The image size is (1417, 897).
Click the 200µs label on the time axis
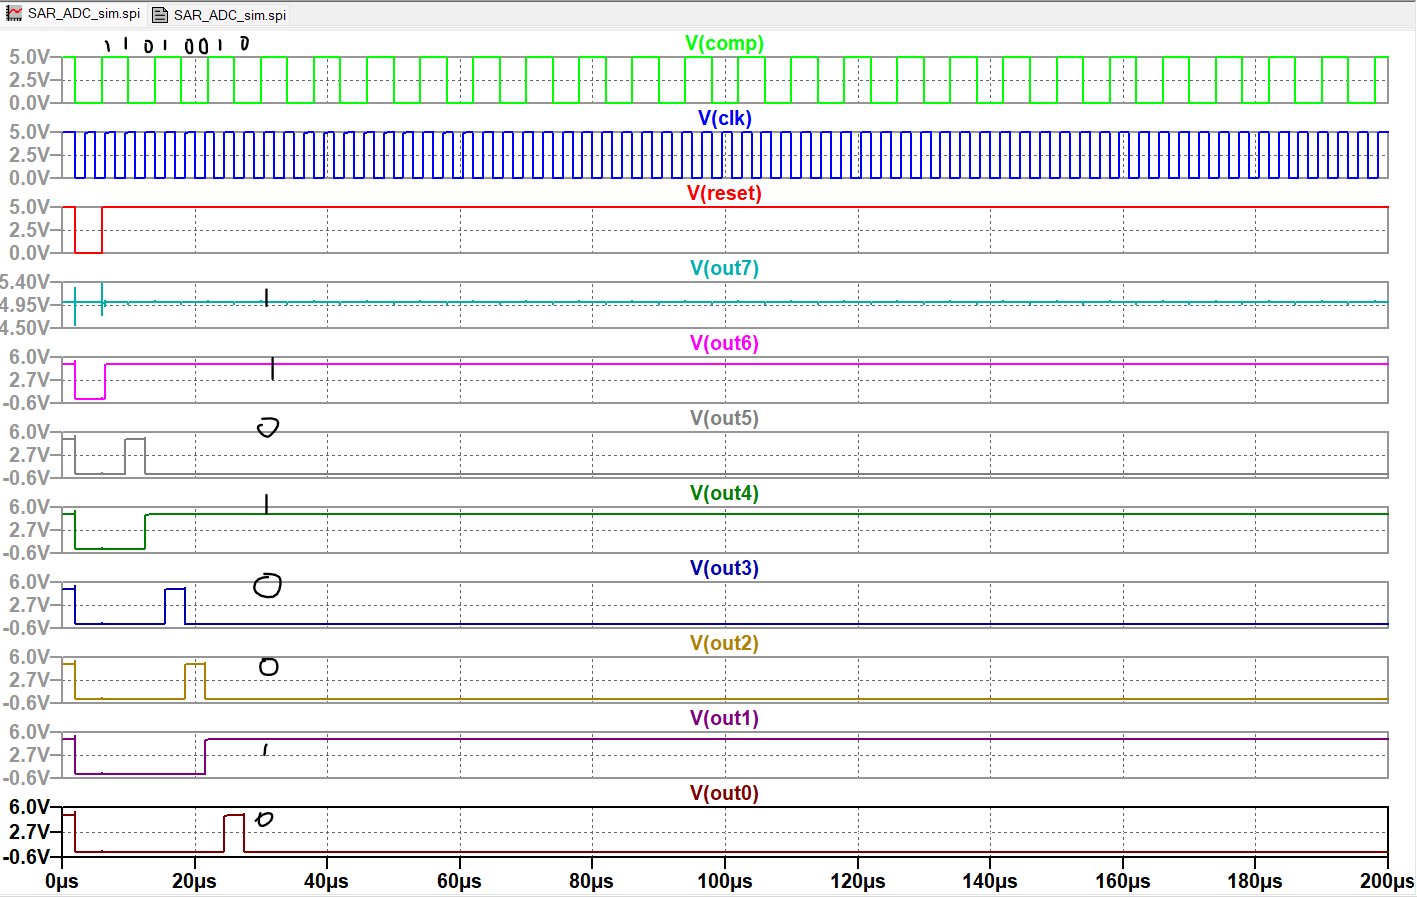coord(1386,881)
